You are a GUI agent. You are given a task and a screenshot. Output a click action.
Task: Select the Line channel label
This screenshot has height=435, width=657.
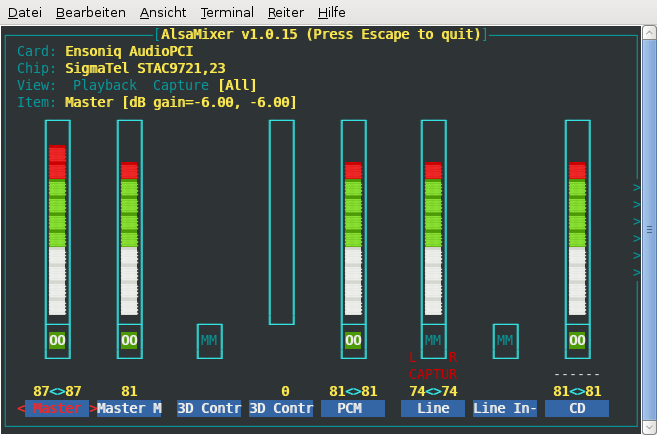(x=433, y=408)
